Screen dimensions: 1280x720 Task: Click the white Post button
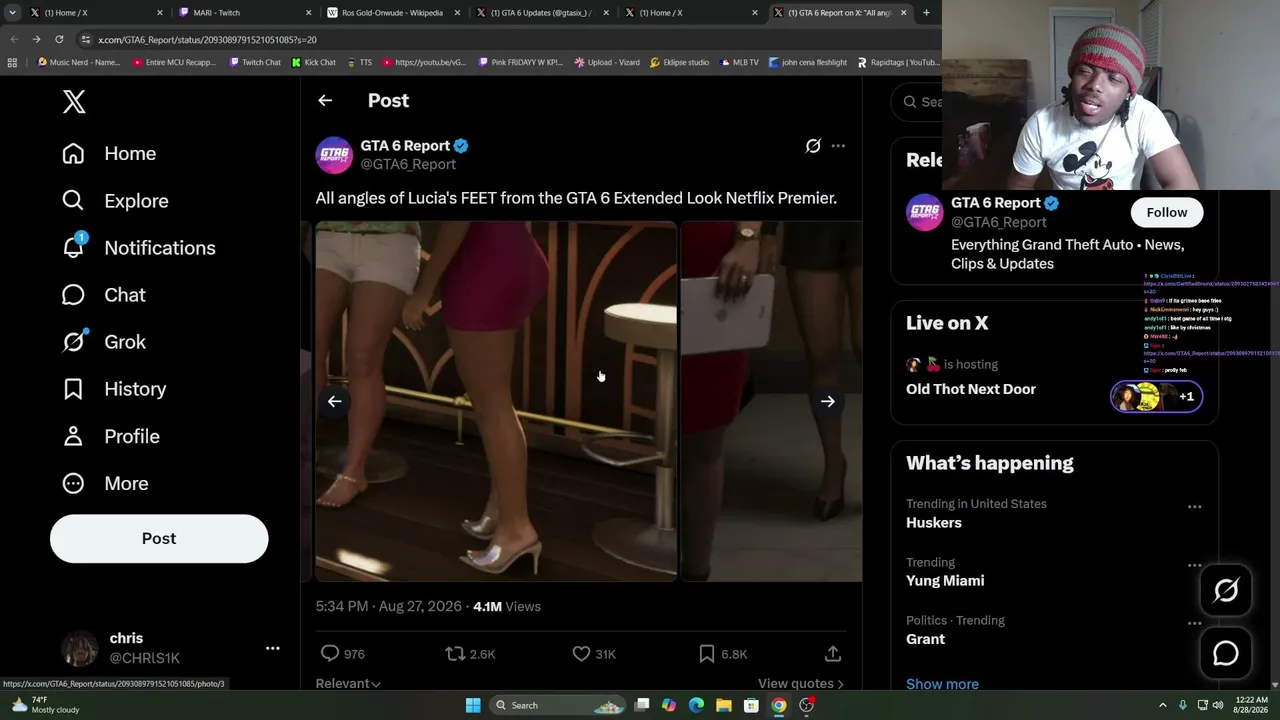click(159, 538)
